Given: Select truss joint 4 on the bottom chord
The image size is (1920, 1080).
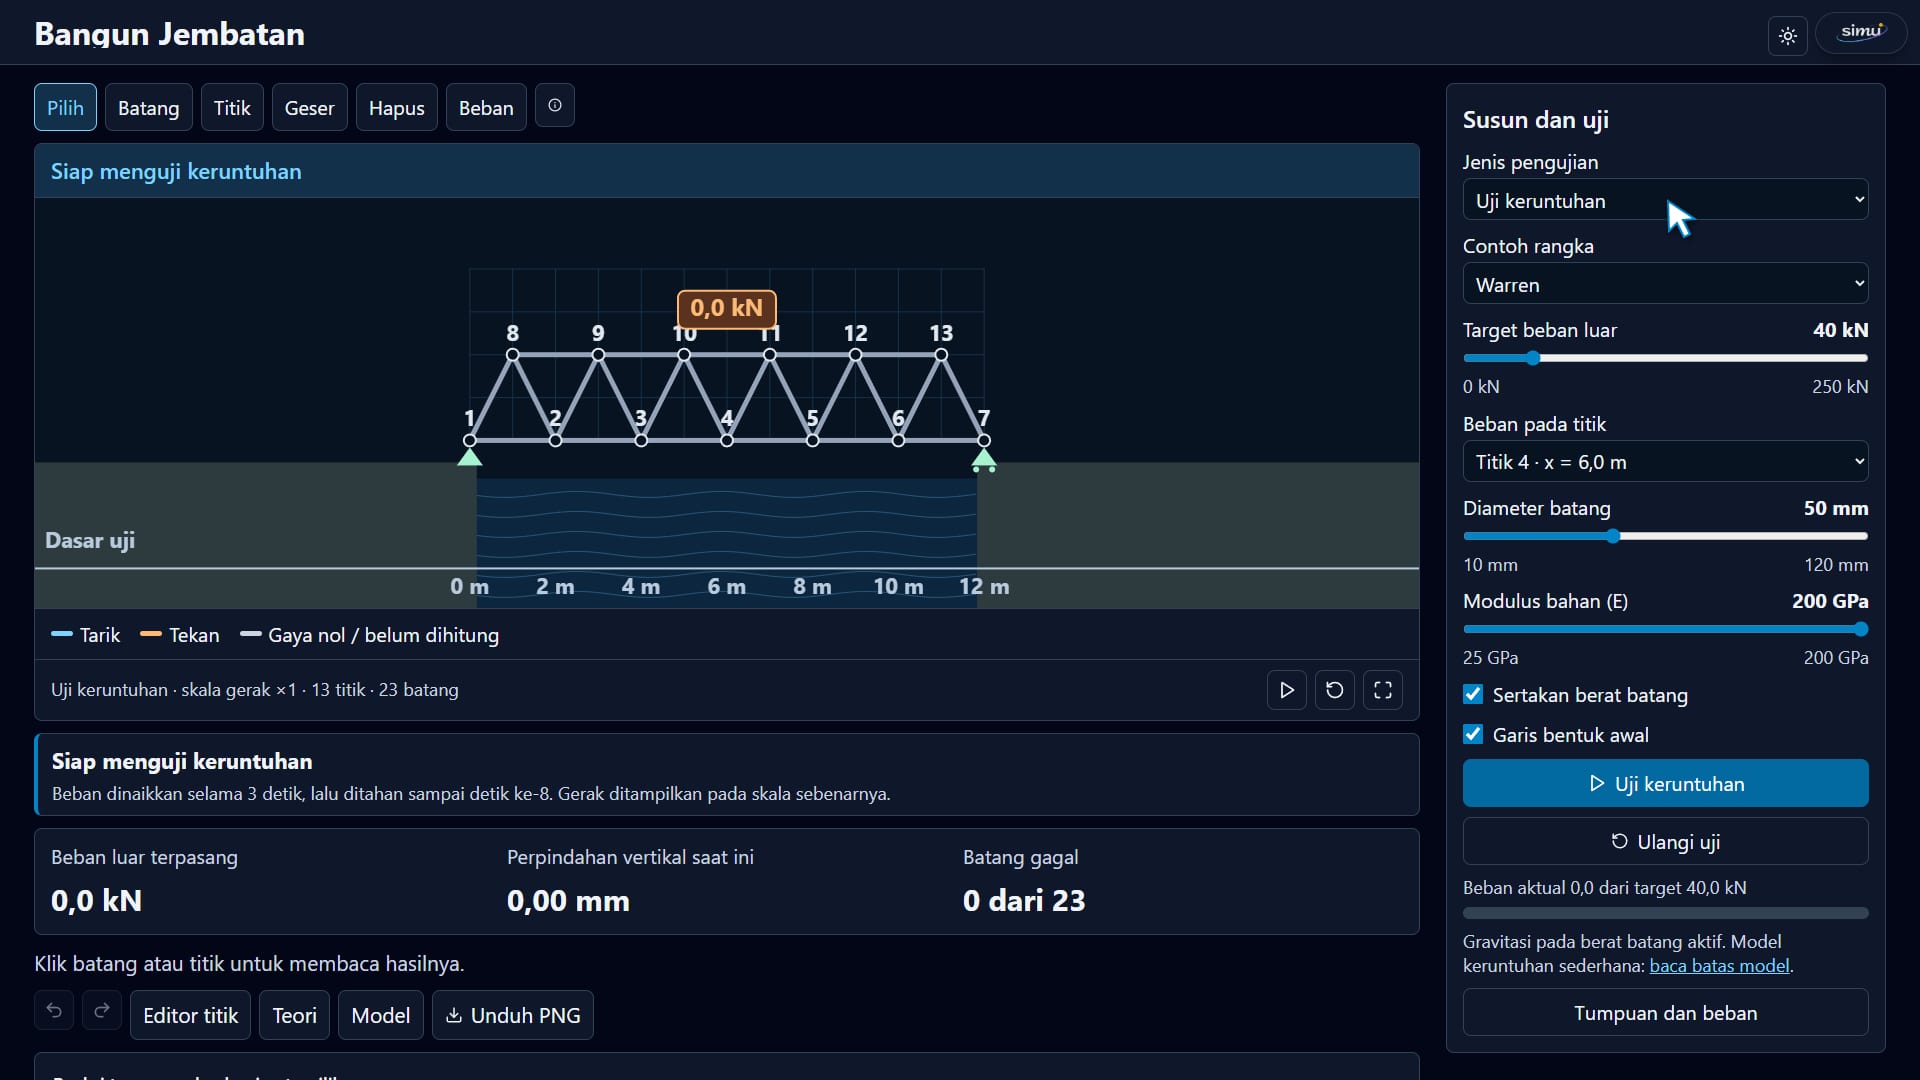Looking at the screenshot, I should pyautogui.click(x=727, y=441).
